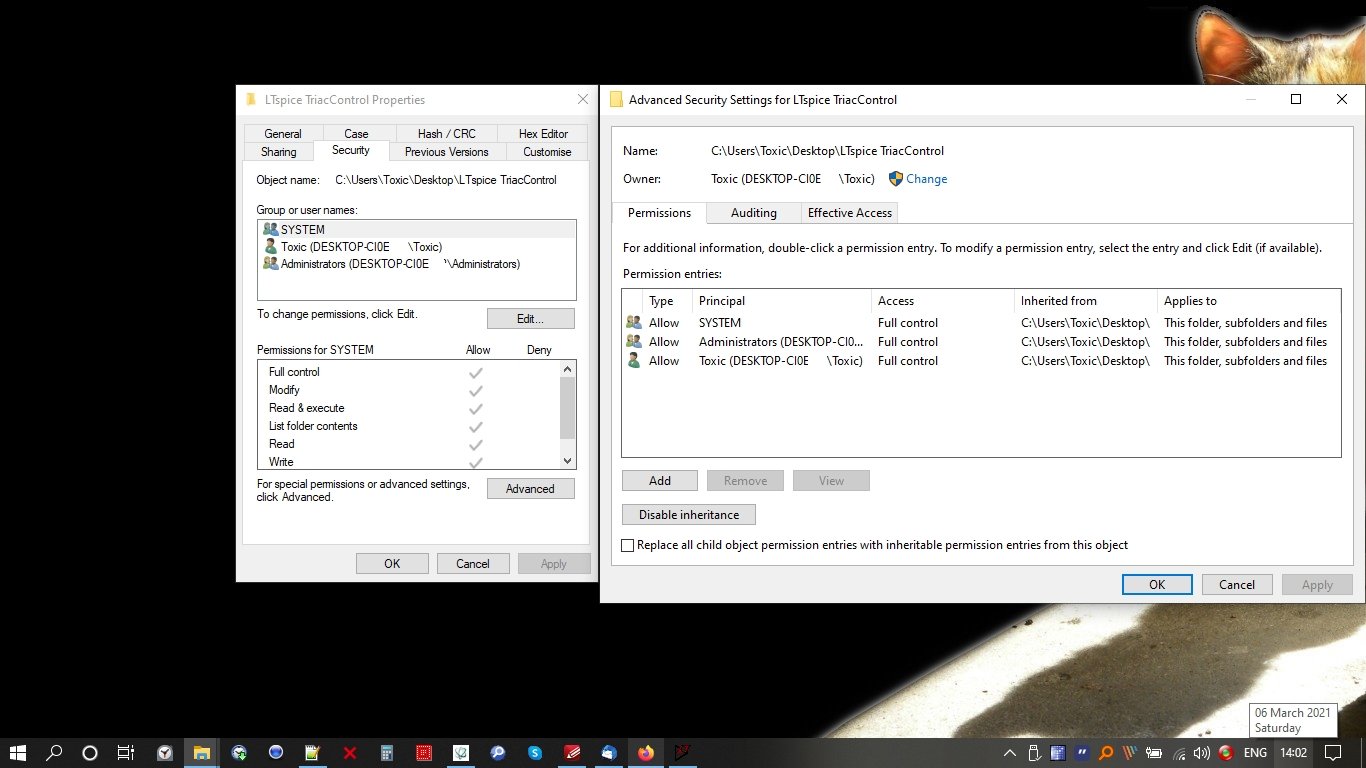Select the Permissions tab

[x=659, y=213]
